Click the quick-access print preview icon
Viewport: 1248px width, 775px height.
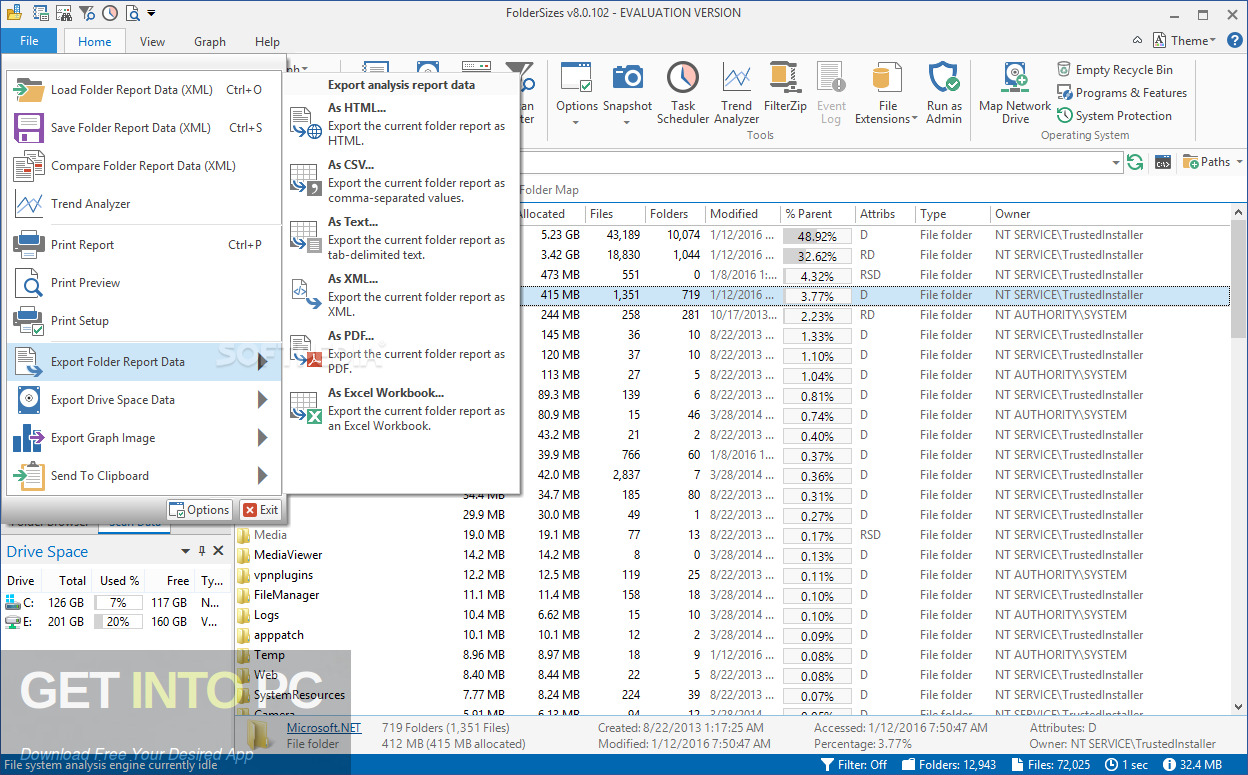[132, 13]
